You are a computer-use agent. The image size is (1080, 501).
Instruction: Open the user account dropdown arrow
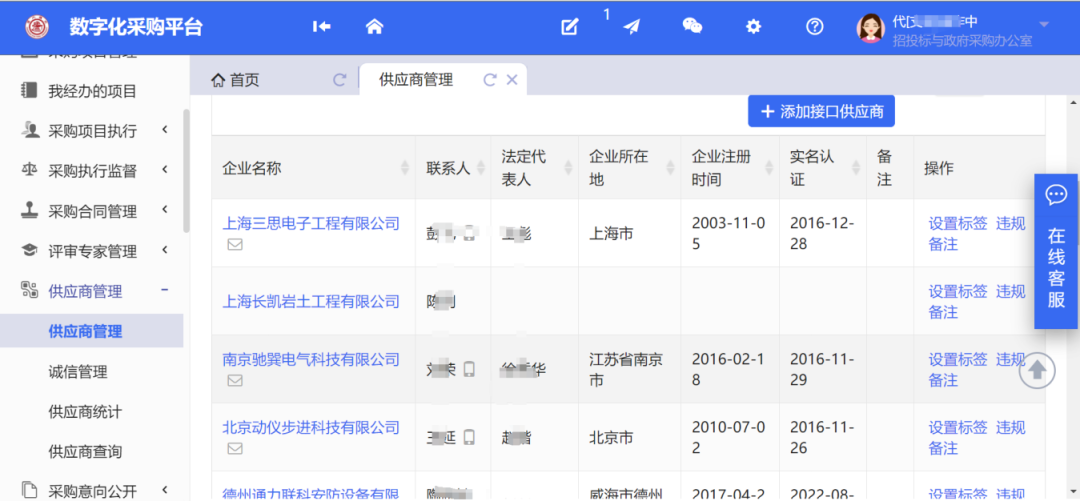coord(1044,24)
